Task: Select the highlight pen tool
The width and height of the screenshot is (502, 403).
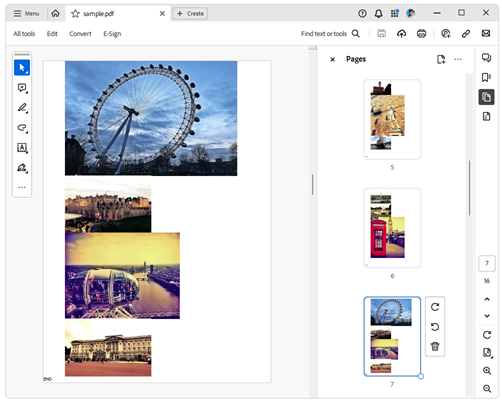Action: 22,108
